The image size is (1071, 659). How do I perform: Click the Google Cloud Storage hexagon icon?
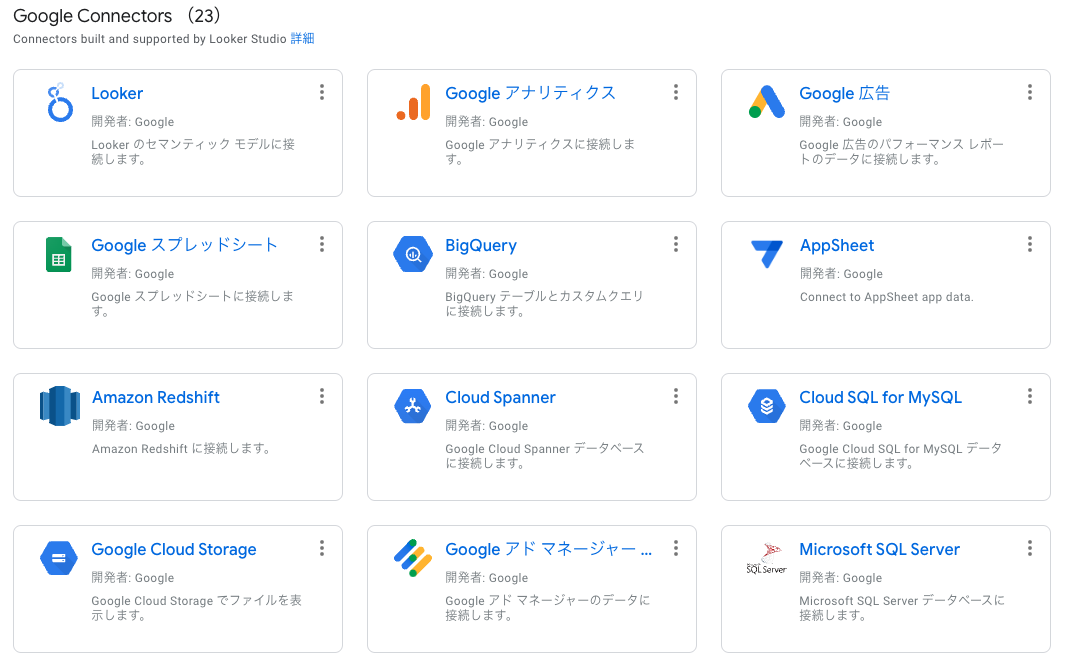(59, 558)
